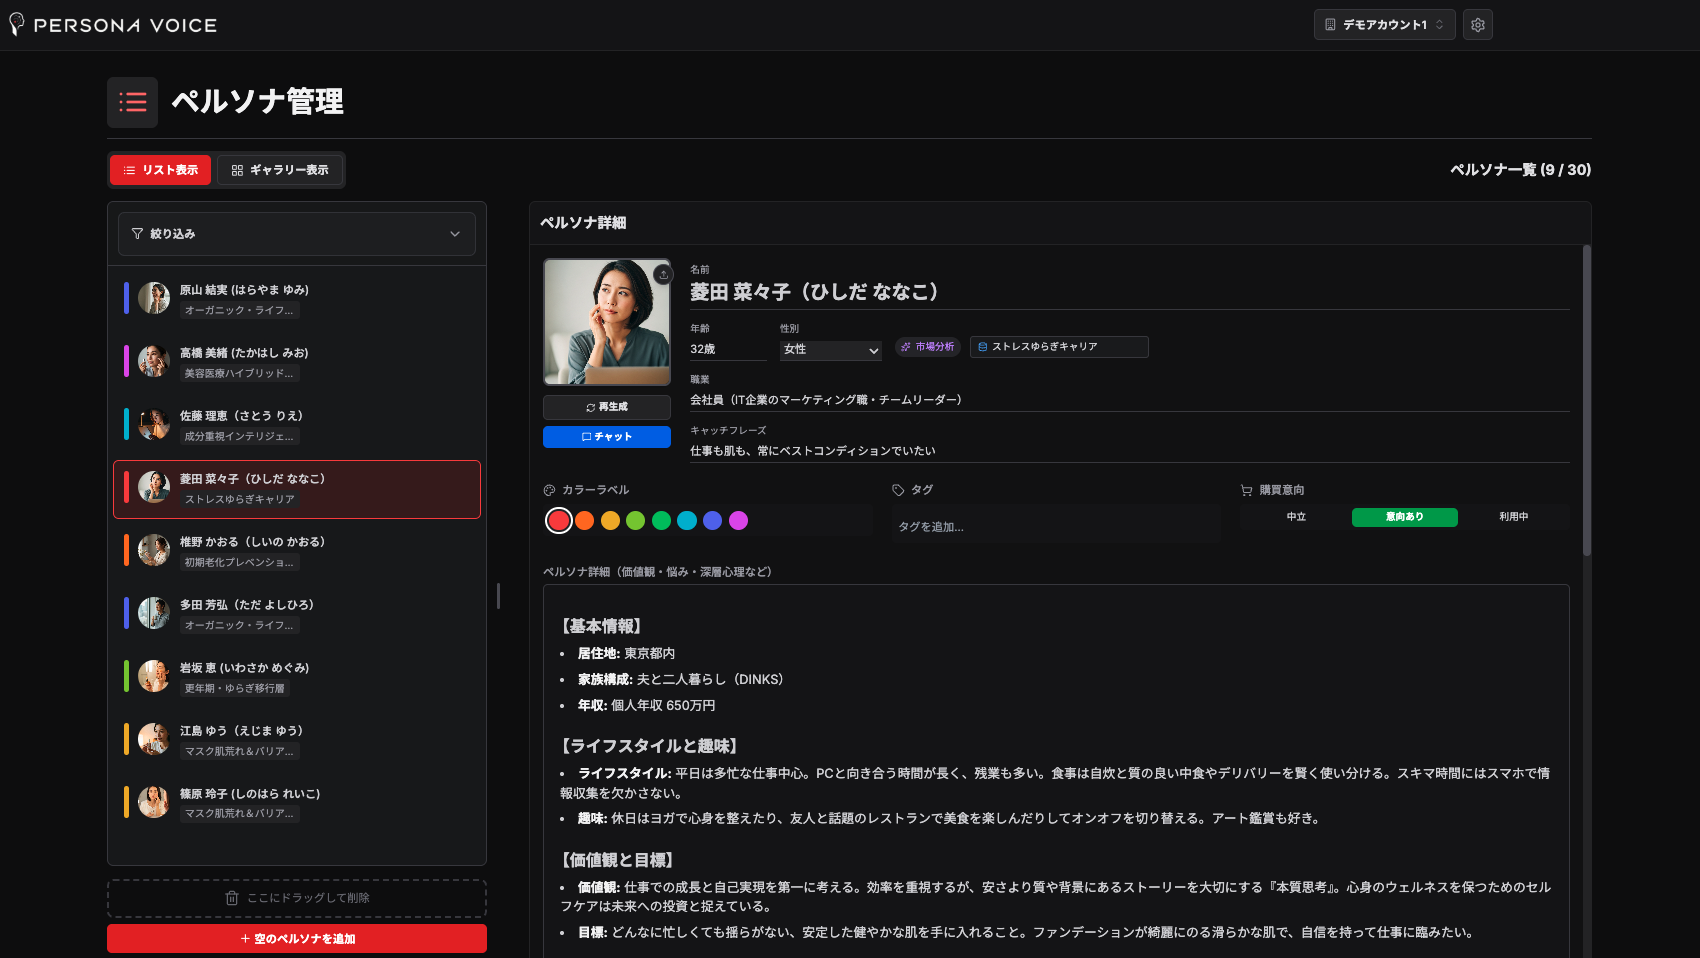Click the trash icon in the drag-delete zone

tap(231, 897)
